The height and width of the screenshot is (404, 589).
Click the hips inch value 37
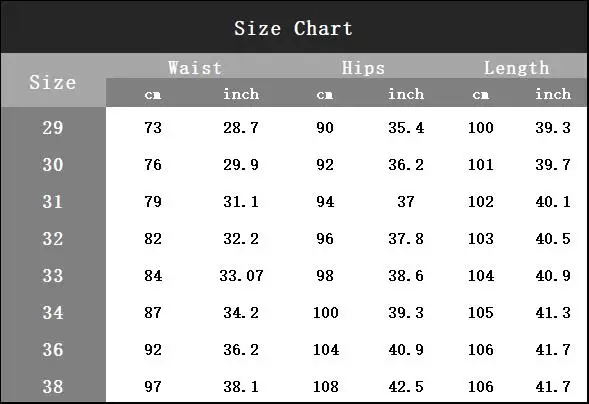click(x=406, y=202)
